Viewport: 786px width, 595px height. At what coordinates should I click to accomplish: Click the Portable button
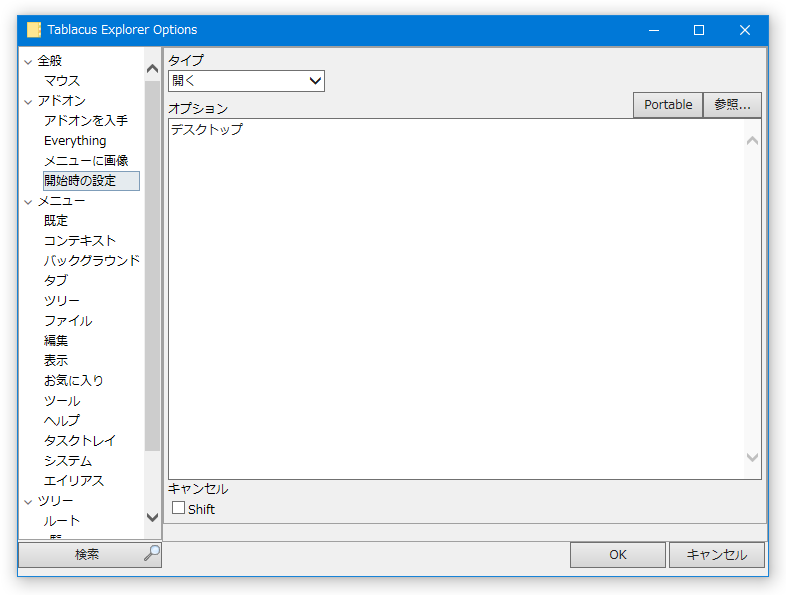(x=668, y=105)
